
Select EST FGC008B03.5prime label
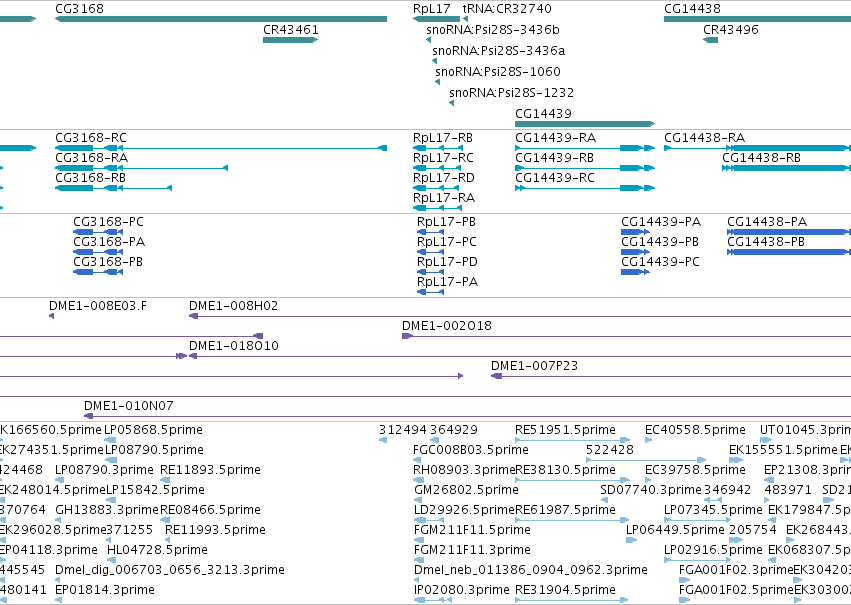tap(471, 450)
